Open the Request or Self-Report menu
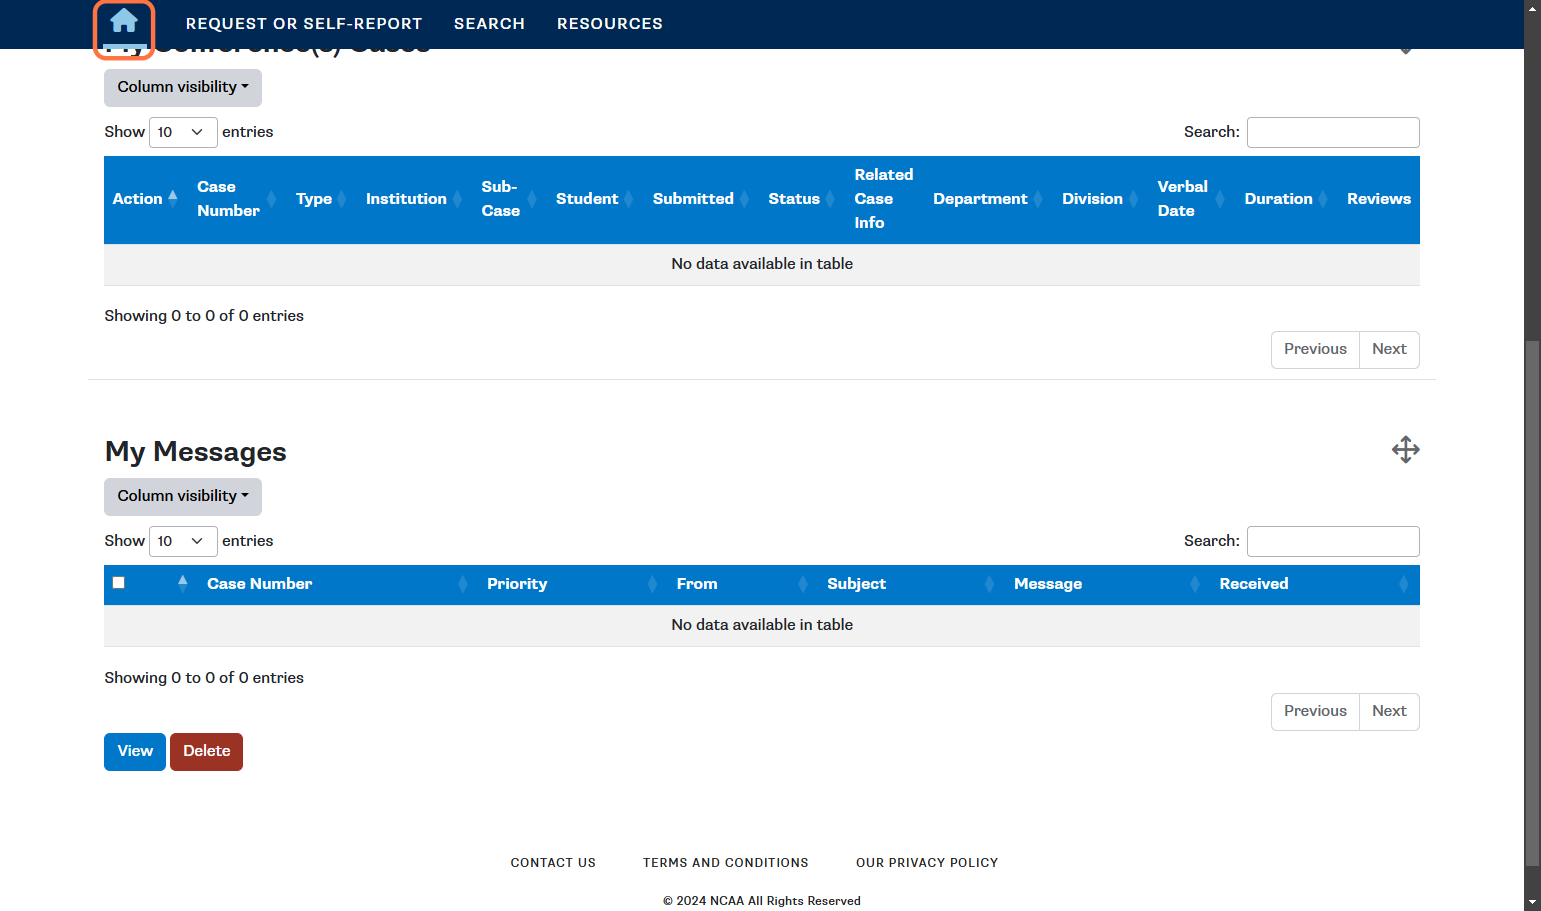The image size is (1541, 911). pos(304,24)
